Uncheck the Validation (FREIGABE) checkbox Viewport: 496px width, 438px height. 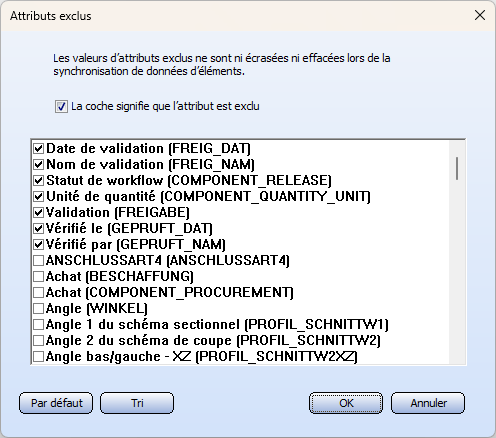pos(38,212)
